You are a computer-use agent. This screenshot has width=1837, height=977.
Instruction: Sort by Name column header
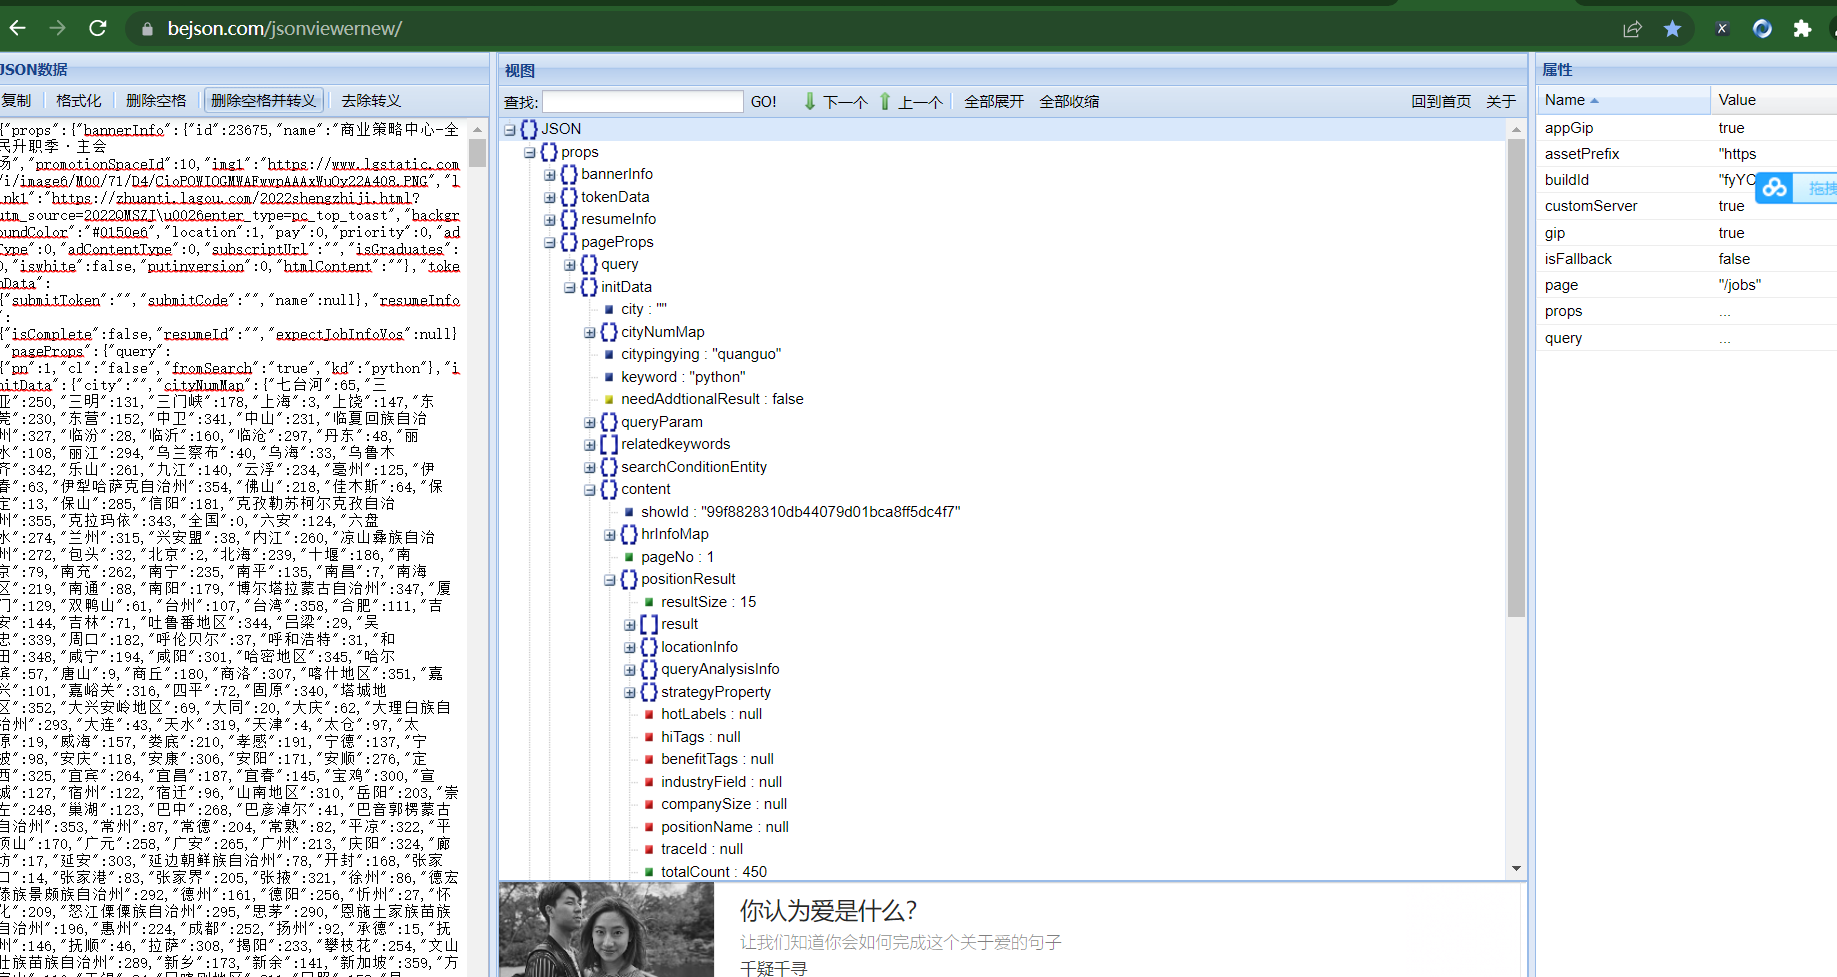tap(1622, 100)
